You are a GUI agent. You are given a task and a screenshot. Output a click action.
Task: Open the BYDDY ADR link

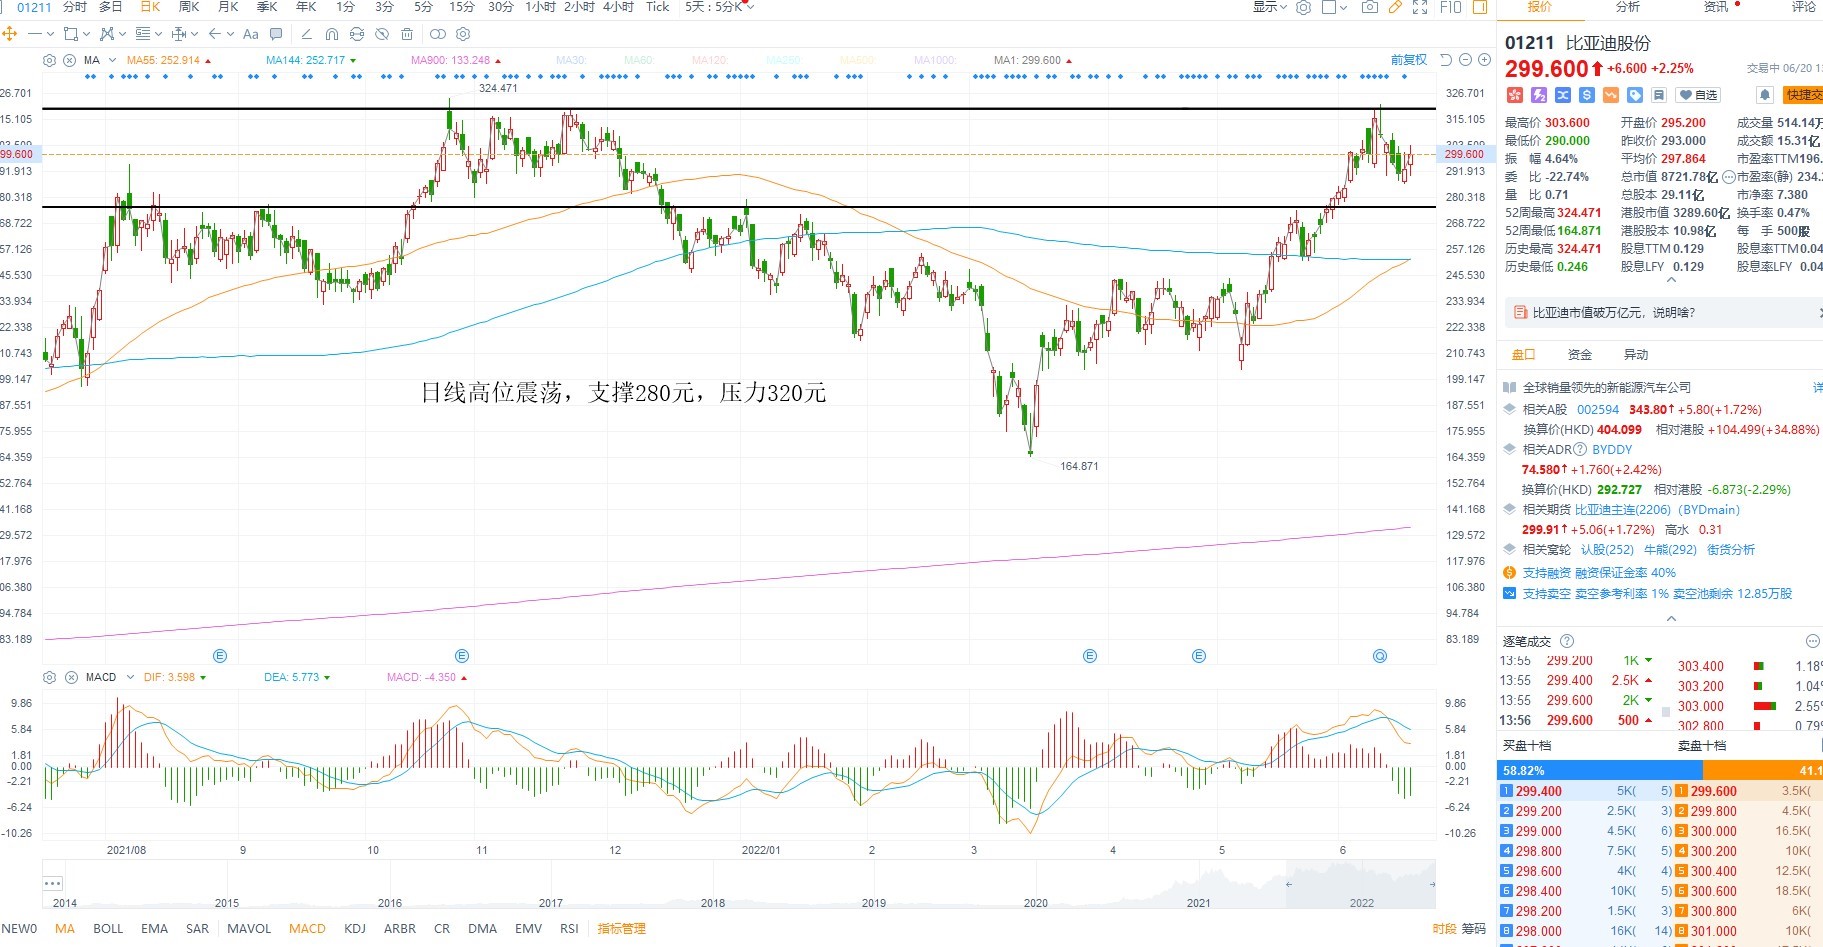pos(1612,449)
